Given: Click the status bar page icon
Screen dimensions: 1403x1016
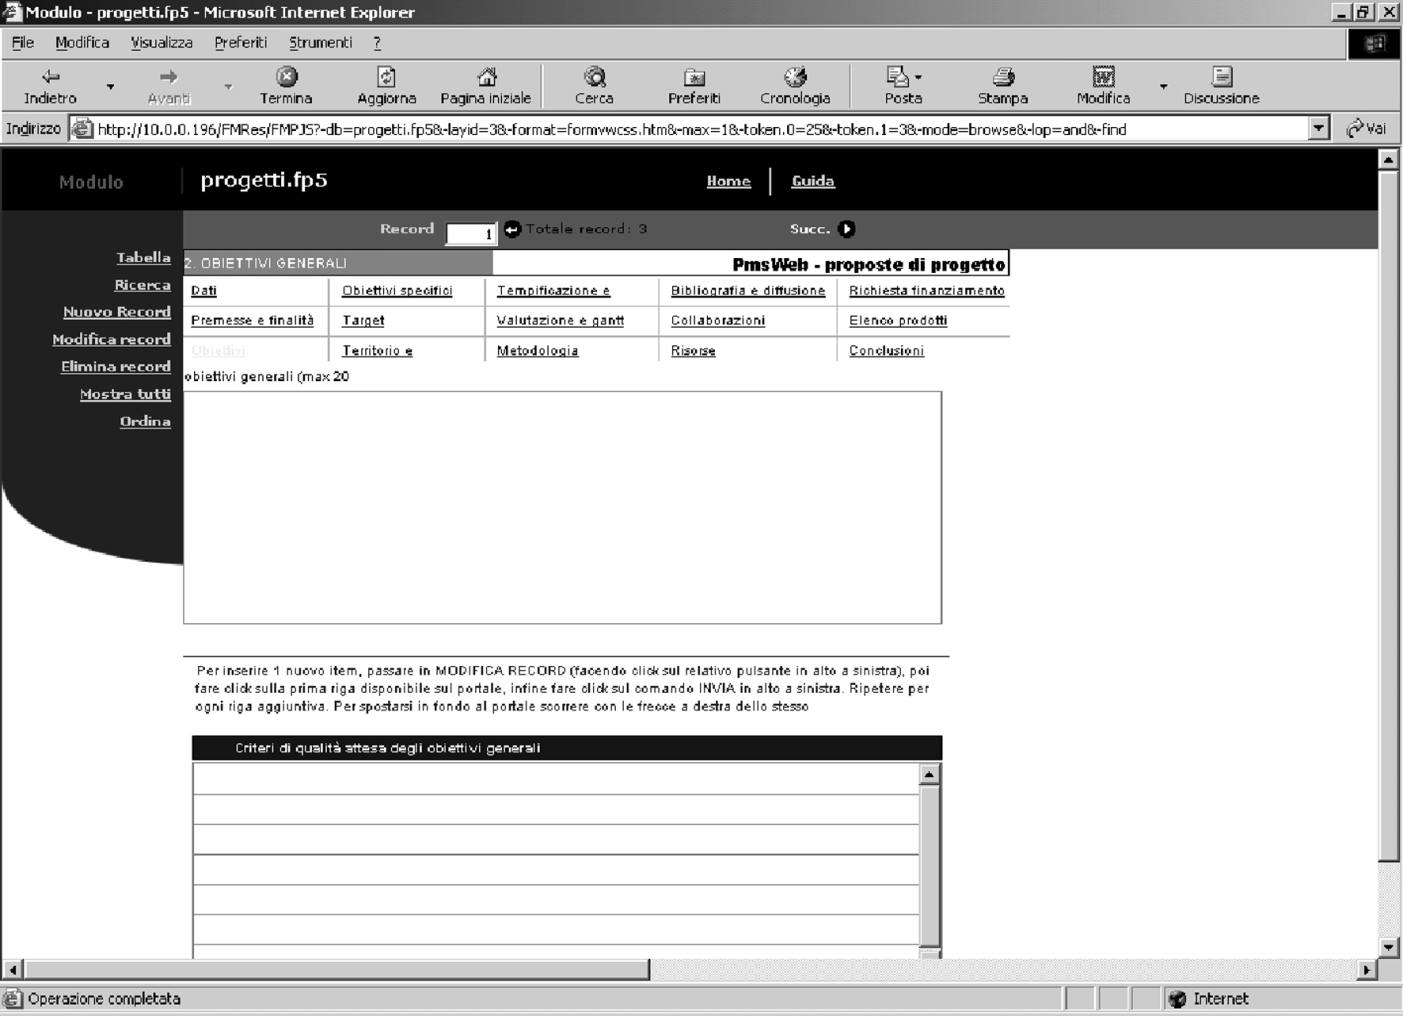Looking at the screenshot, I should (x=12, y=998).
